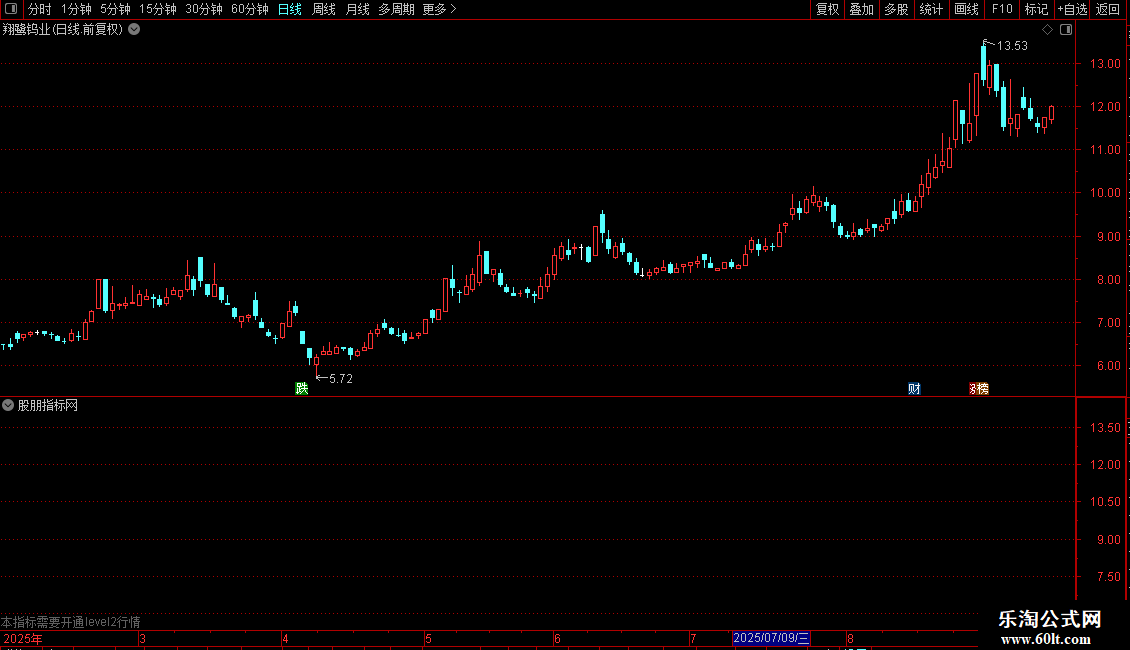This screenshot has height=650, width=1130.
Task: Open the 多股 multi-stock view
Action: pos(896,9)
